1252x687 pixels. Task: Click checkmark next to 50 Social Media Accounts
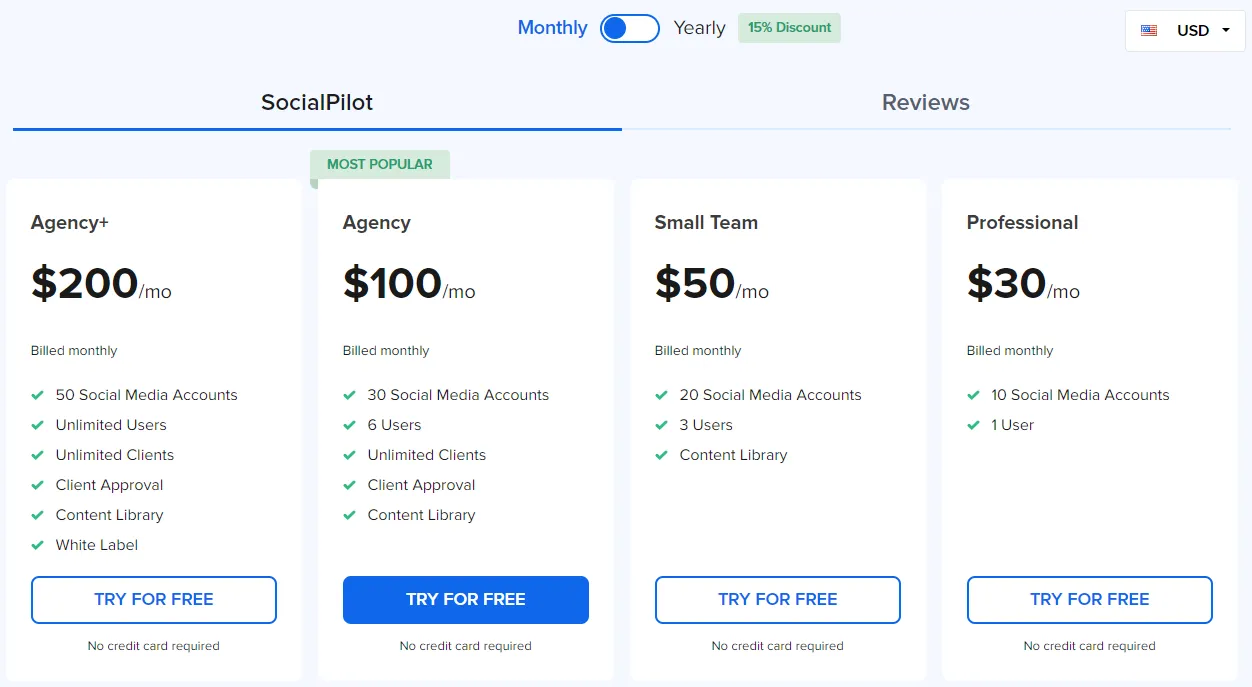(x=37, y=395)
